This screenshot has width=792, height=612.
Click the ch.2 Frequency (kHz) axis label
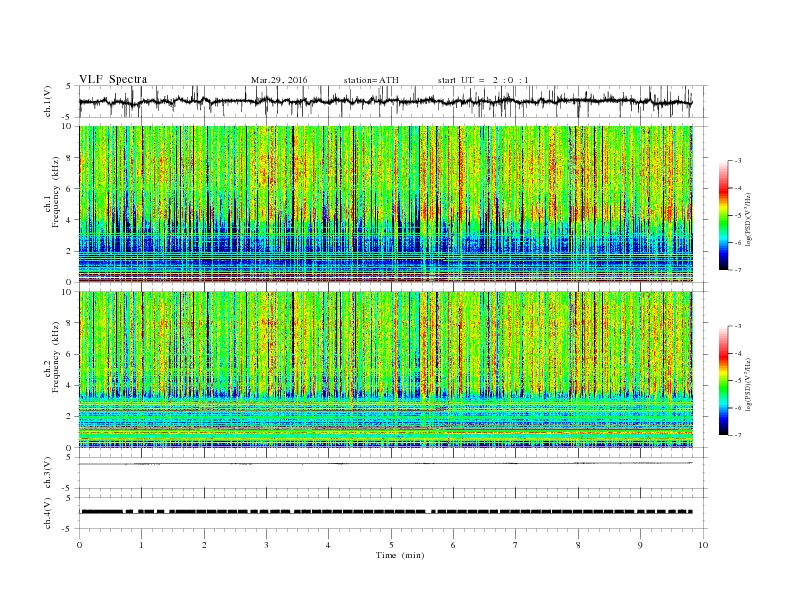tap(52, 359)
